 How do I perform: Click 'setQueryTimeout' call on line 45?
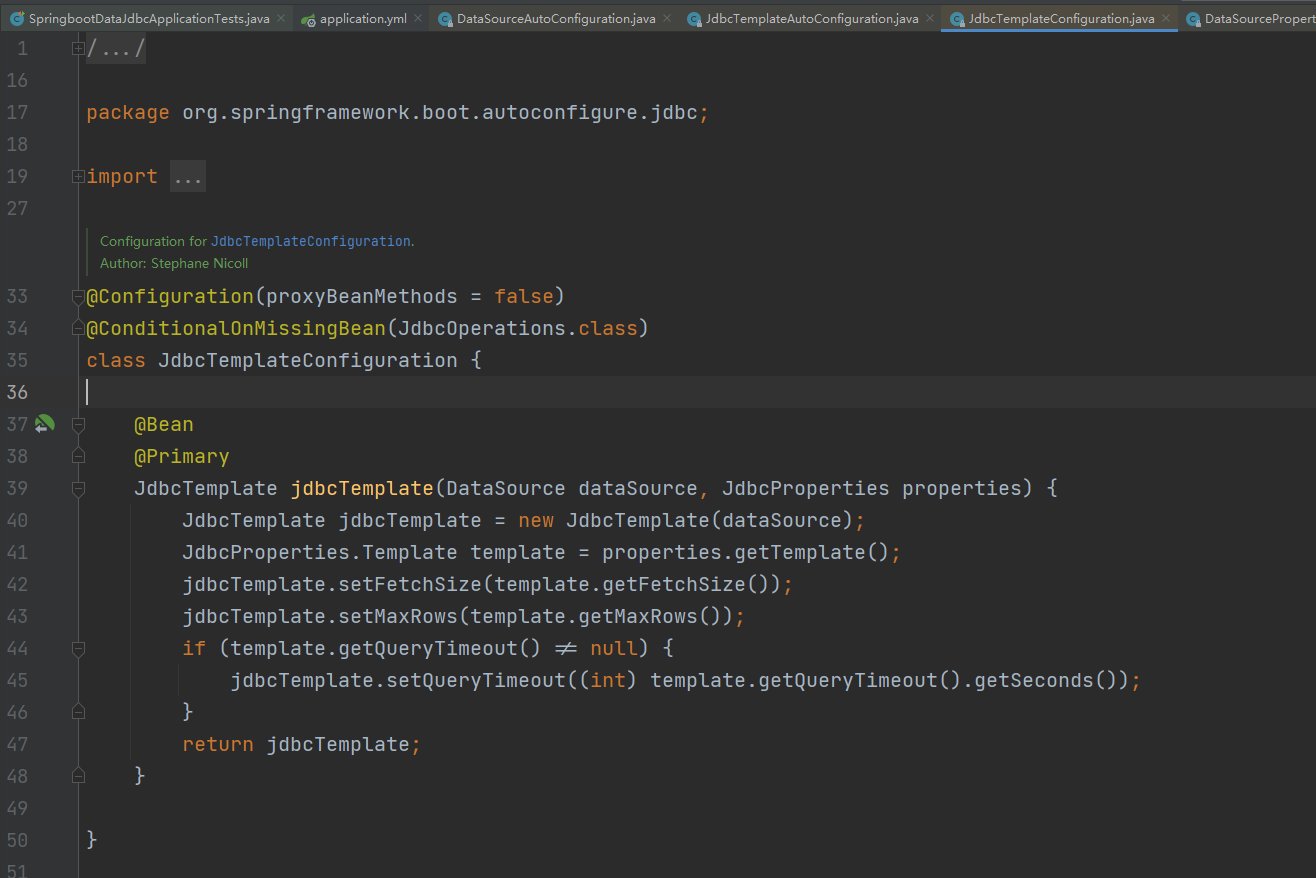476,680
